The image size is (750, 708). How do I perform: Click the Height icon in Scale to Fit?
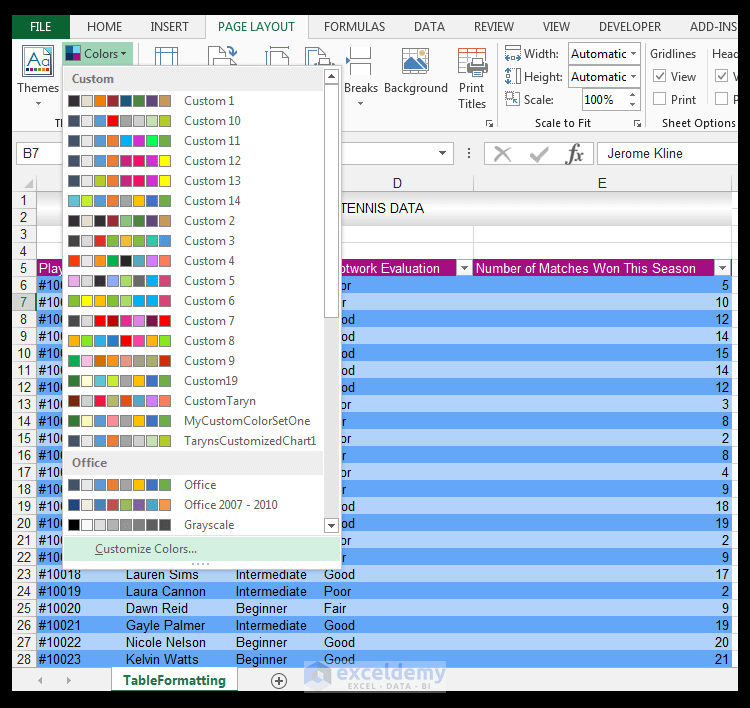point(512,77)
